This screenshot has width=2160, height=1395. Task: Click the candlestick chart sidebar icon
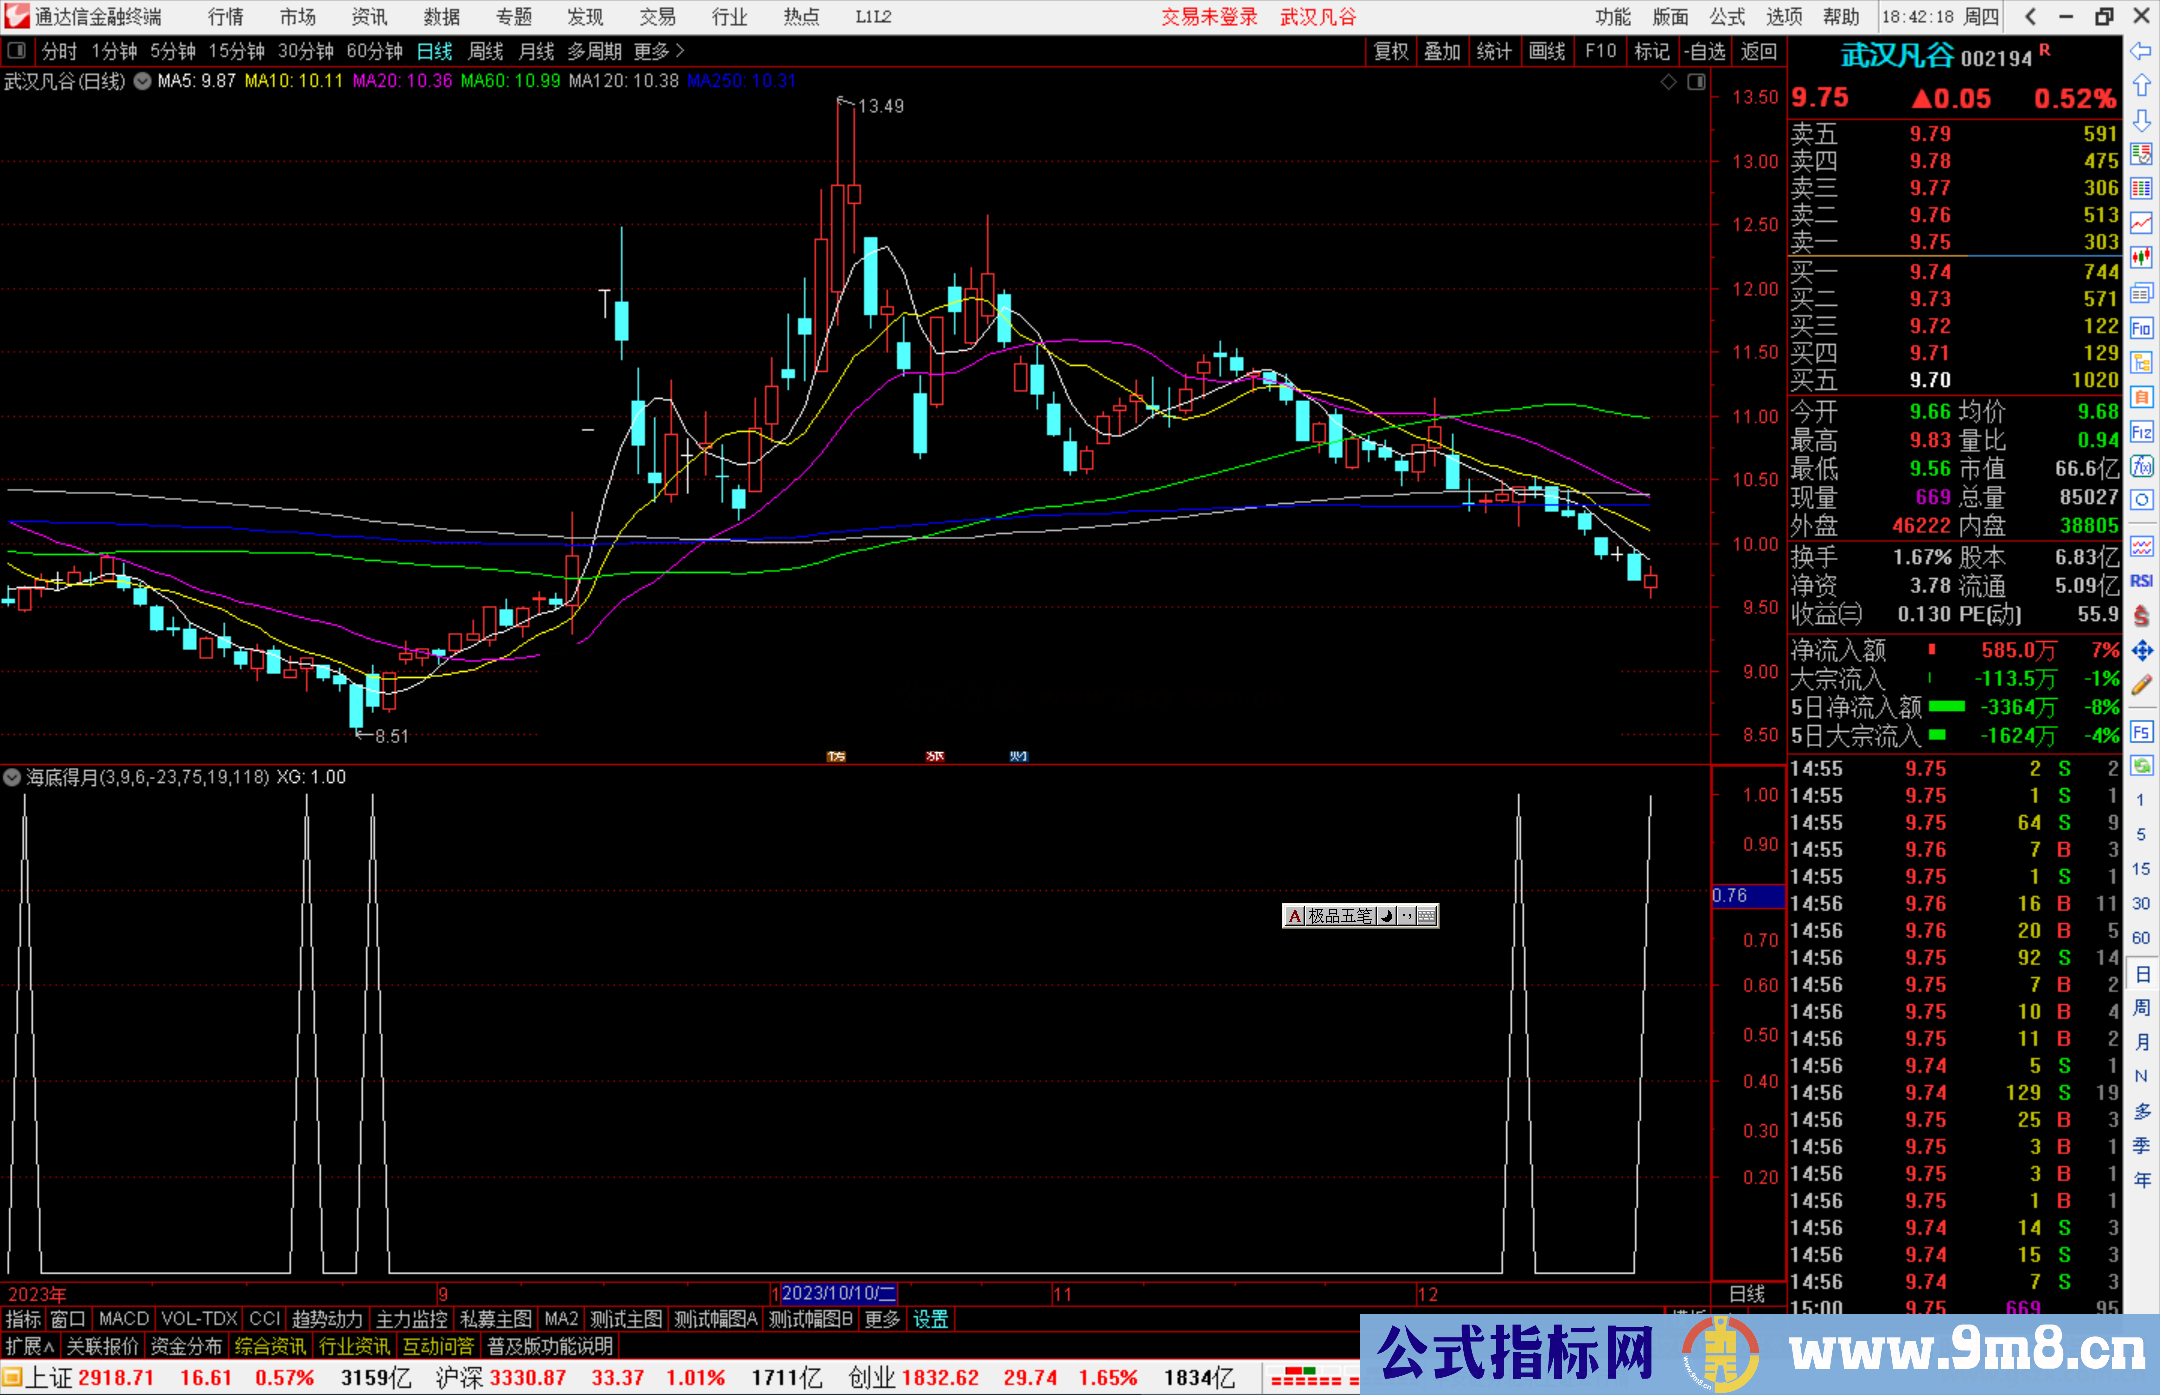(2141, 258)
